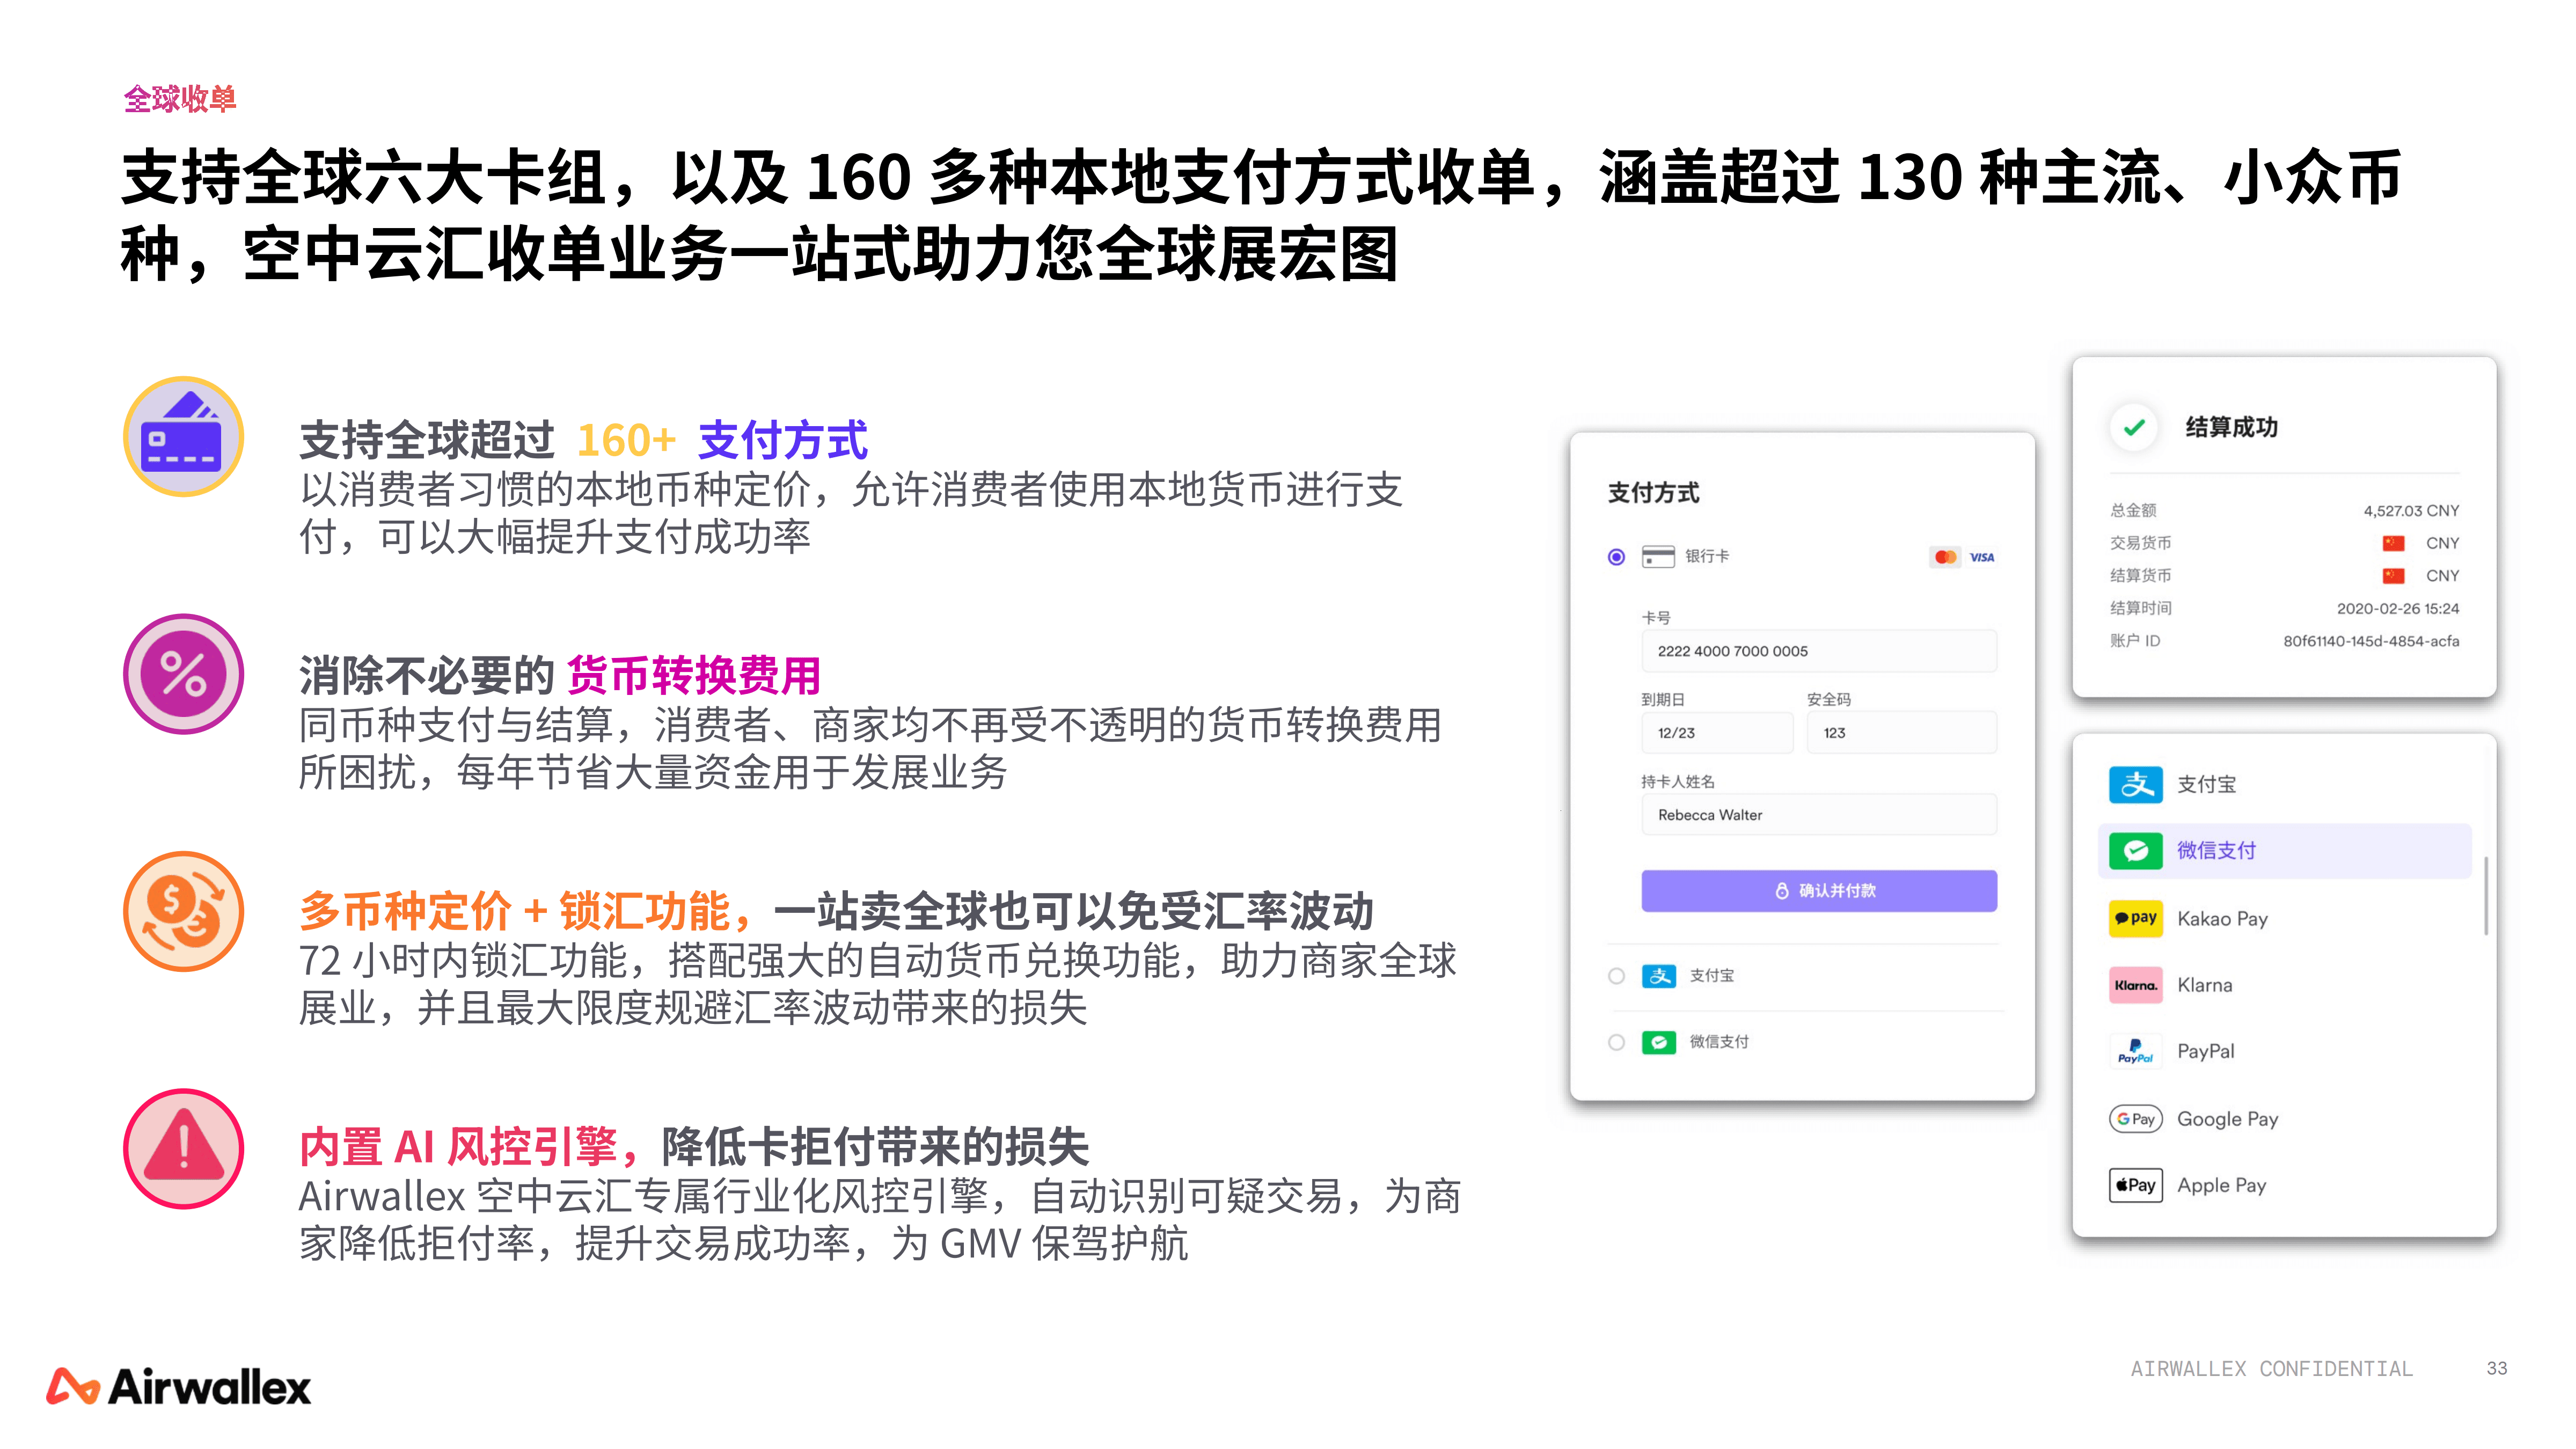Click the green checkmark settlement success icon
The image size is (2576, 1449).
(x=2134, y=427)
